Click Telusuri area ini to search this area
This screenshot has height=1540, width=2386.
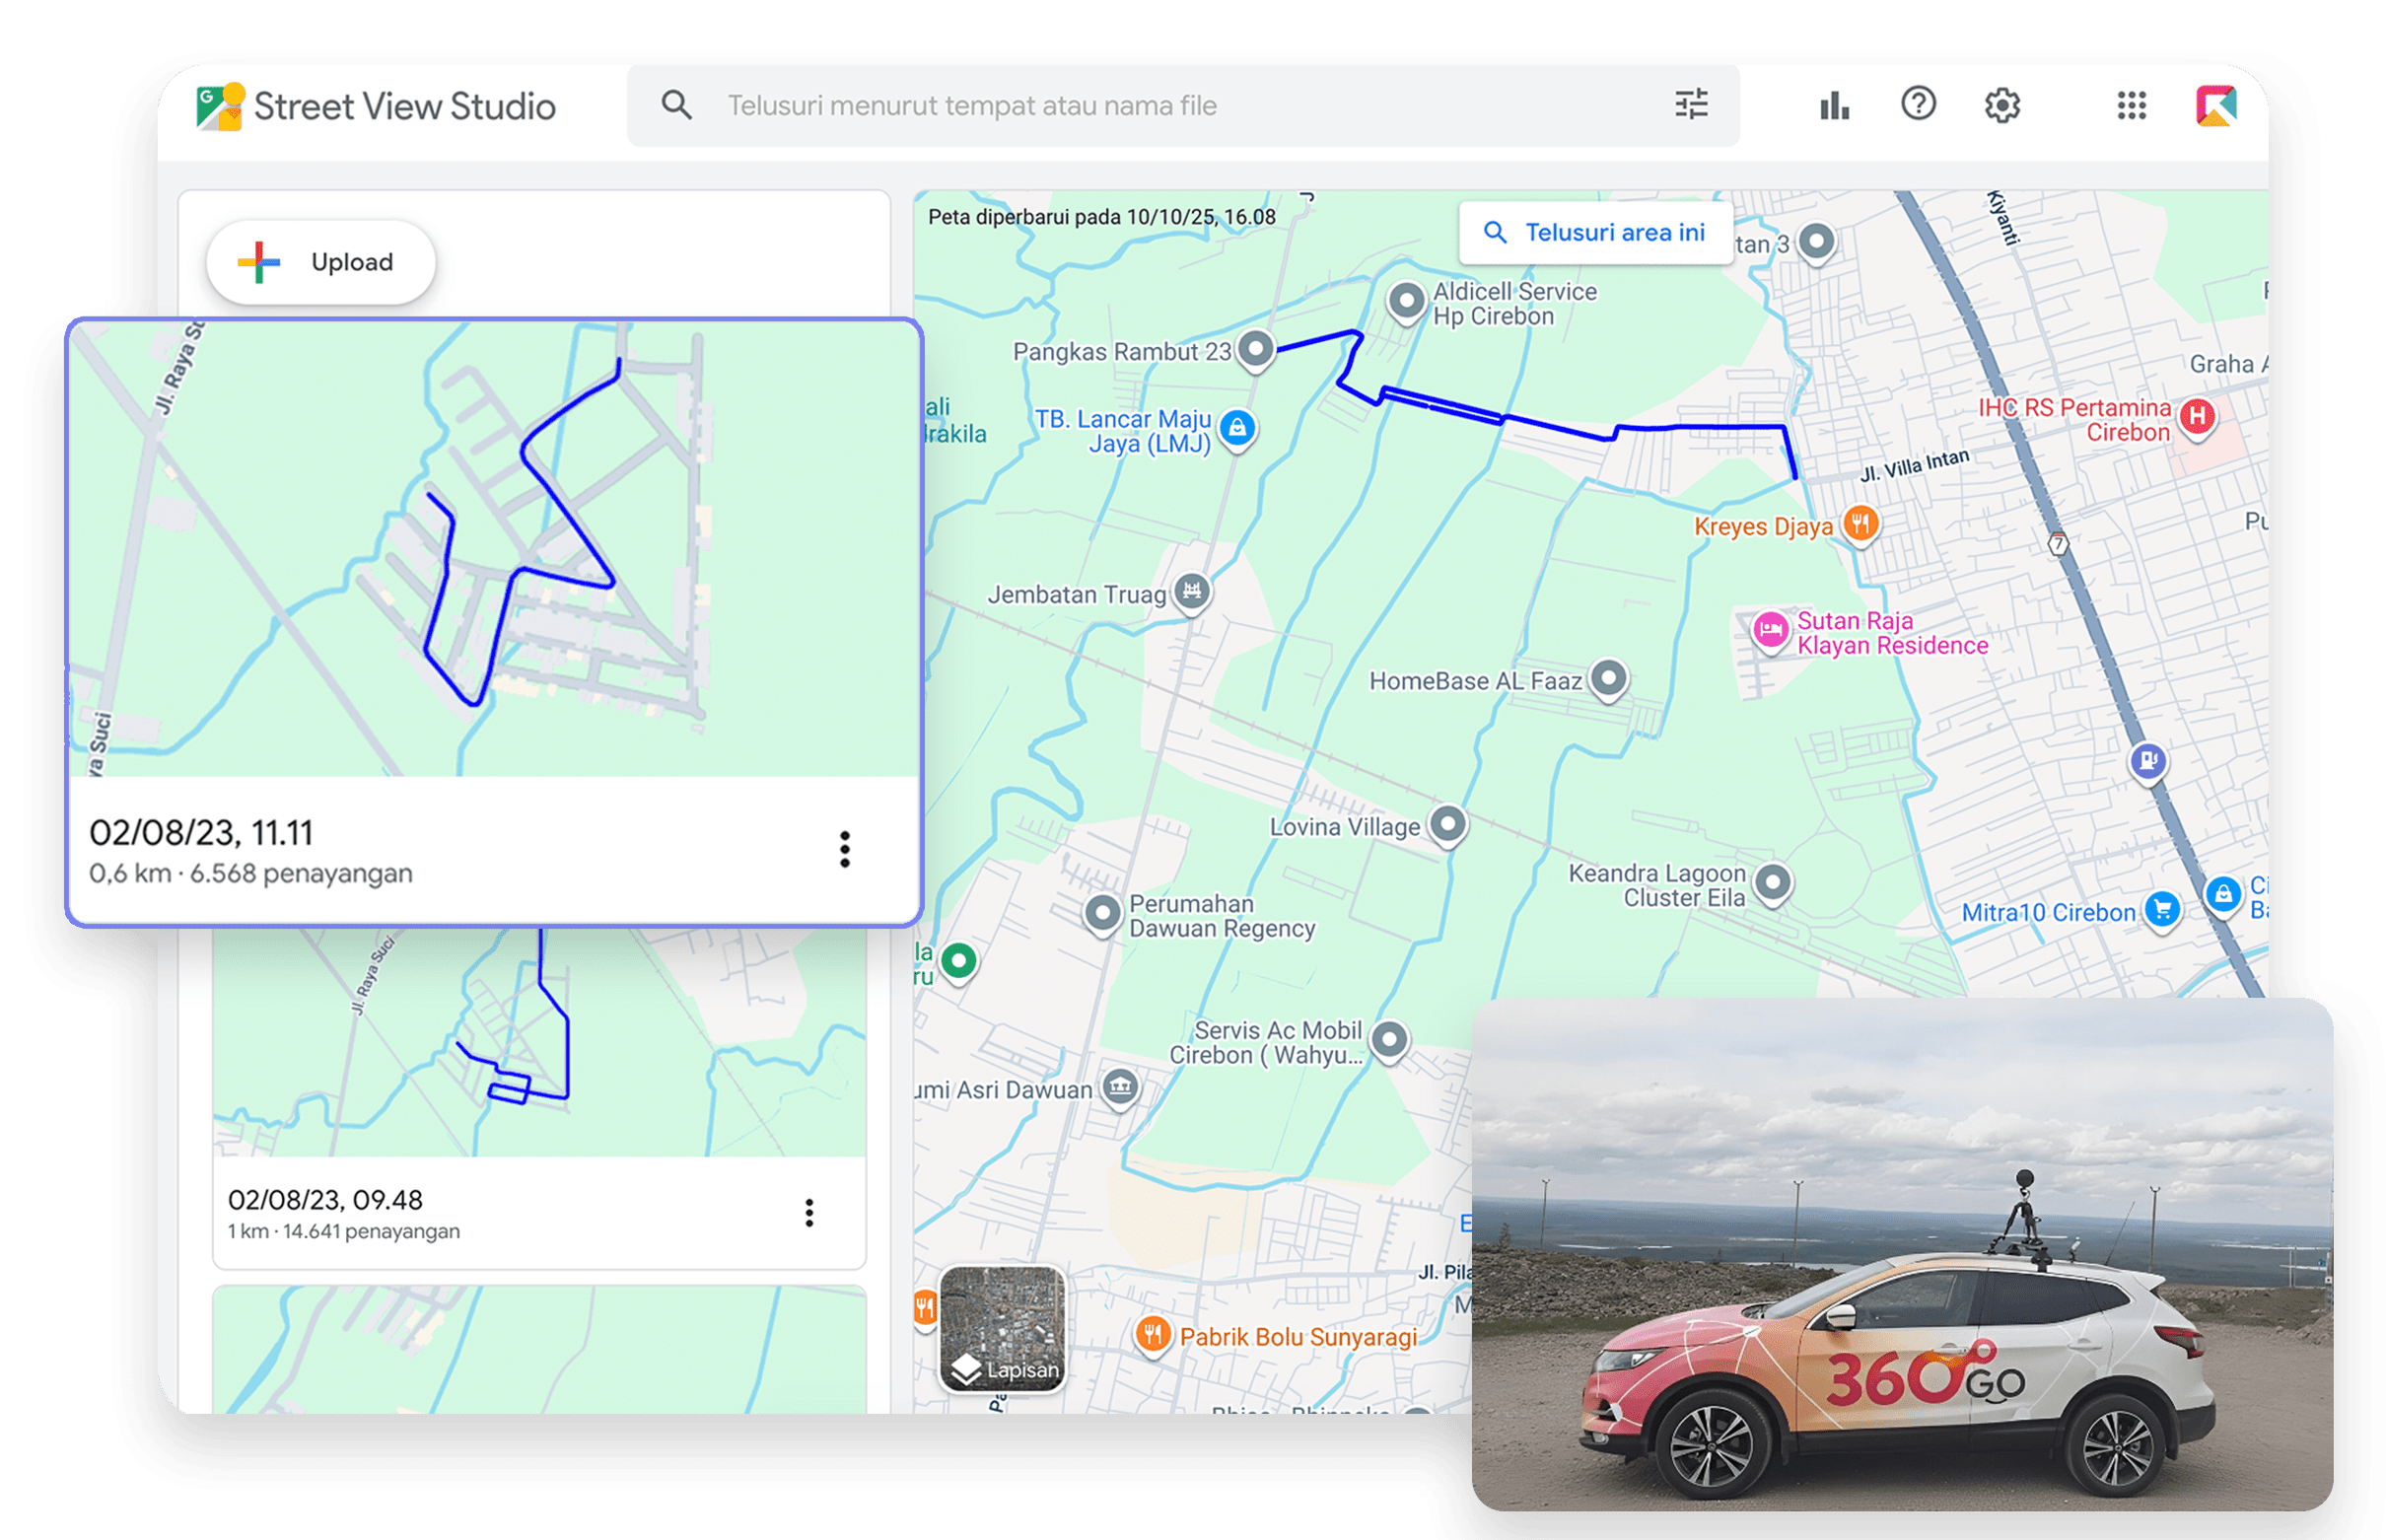(1596, 232)
